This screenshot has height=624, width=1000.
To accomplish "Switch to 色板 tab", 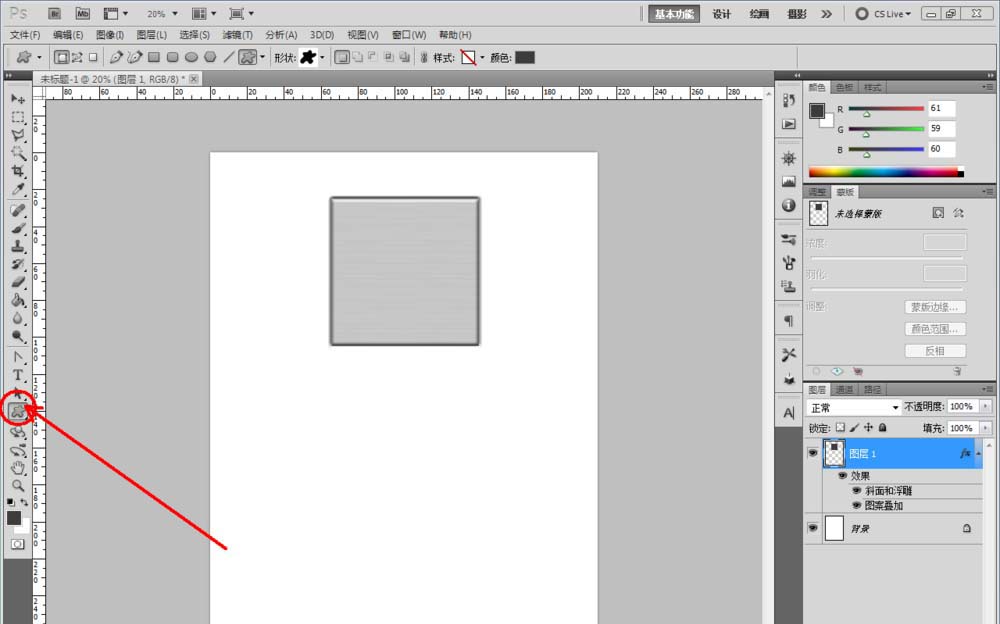I will coord(844,87).
